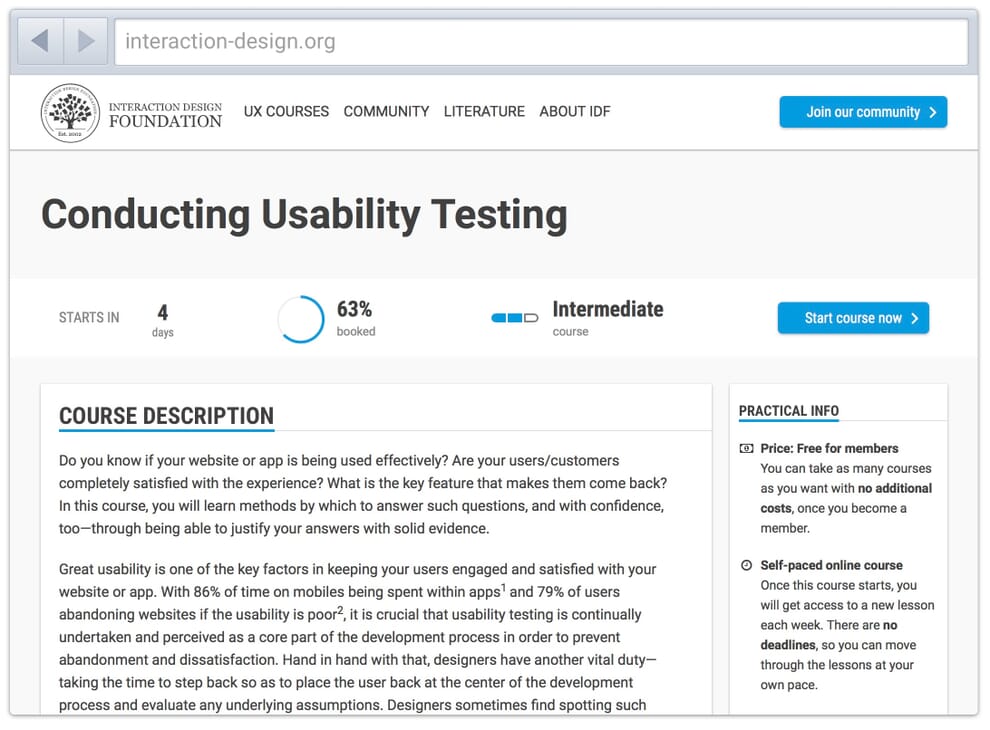This screenshot has width=990, height=730.
Task: Click the browser back arrow
Action: (39, 41)
